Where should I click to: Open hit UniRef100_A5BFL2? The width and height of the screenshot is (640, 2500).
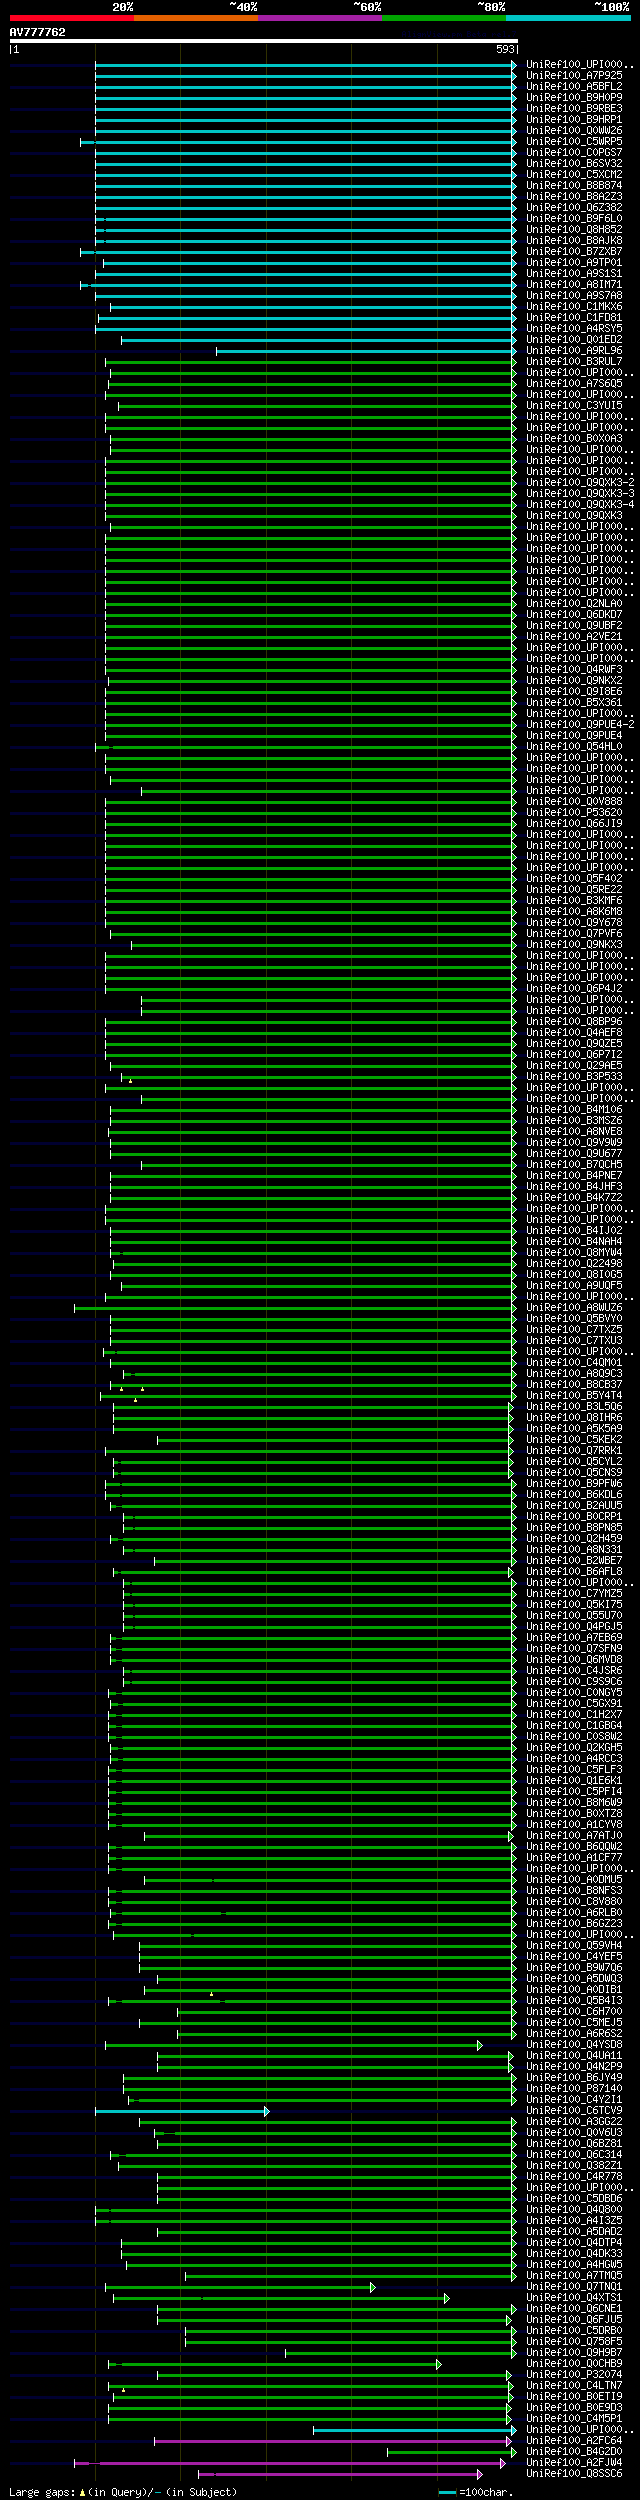click(x=574, y=86)
